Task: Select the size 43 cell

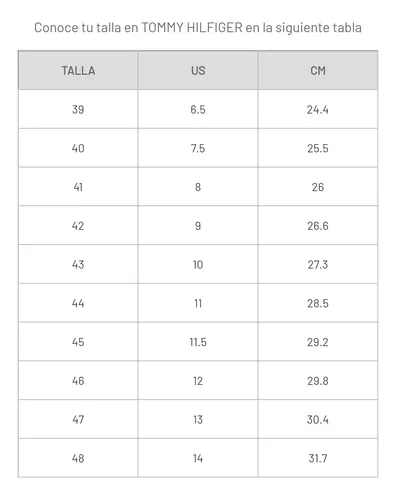Action: (x=78, y=264)
